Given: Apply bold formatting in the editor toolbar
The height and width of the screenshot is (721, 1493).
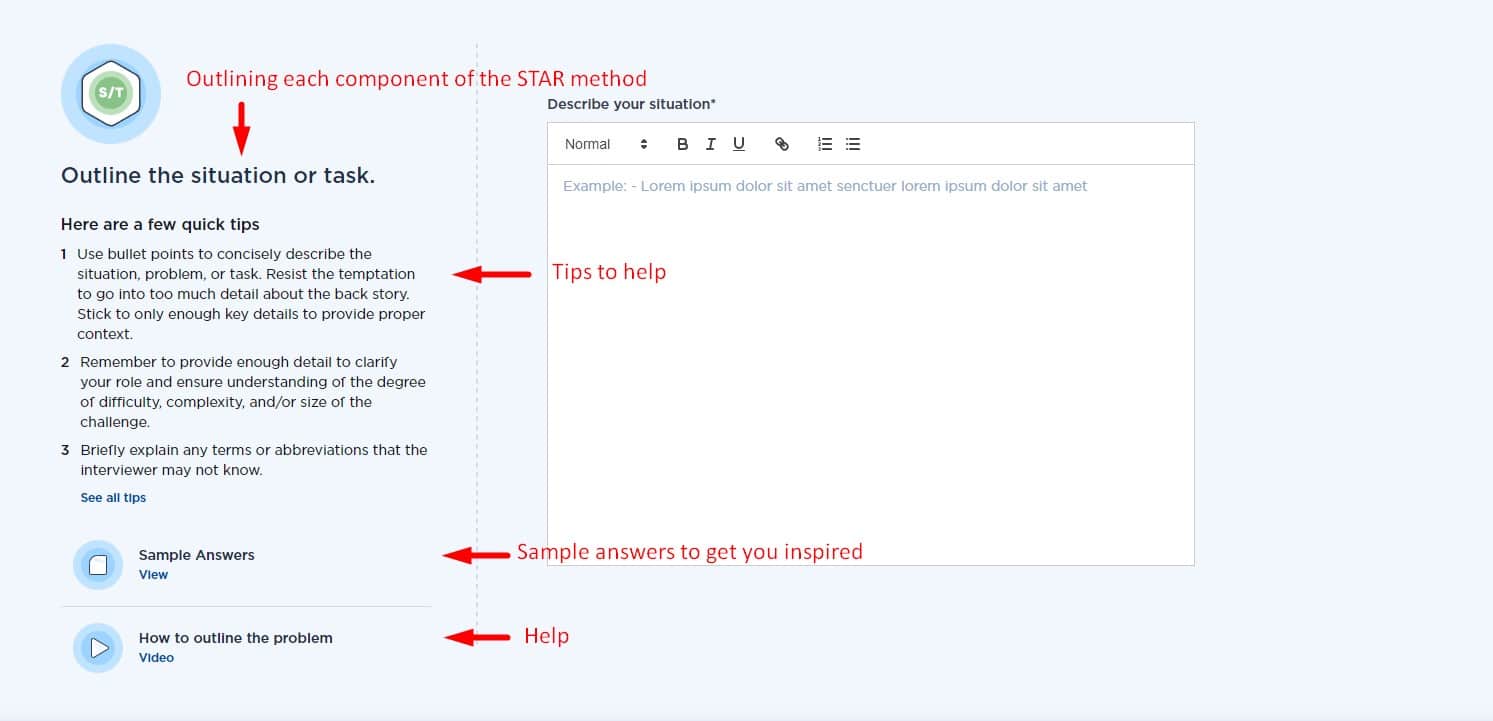Looking at the screenshot, I should pos(682,143).
